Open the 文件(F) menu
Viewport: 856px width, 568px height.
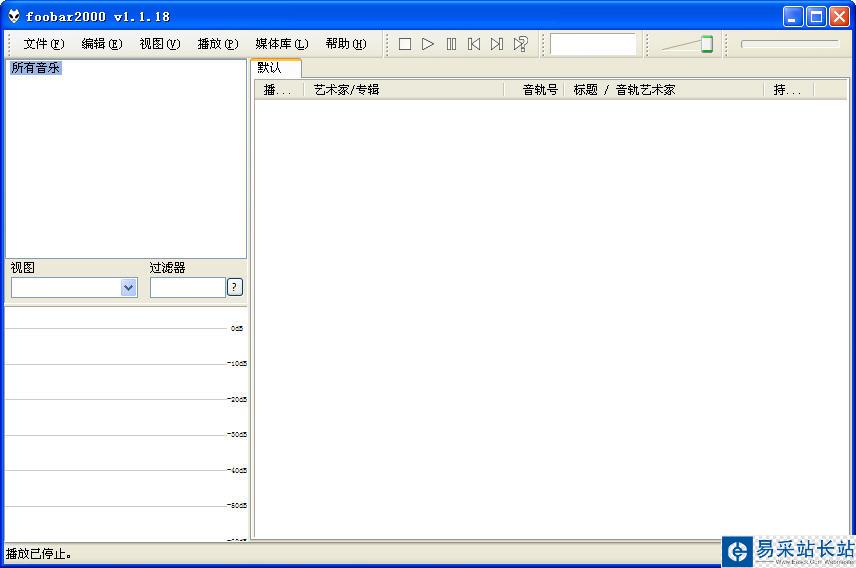pos(44,44)
